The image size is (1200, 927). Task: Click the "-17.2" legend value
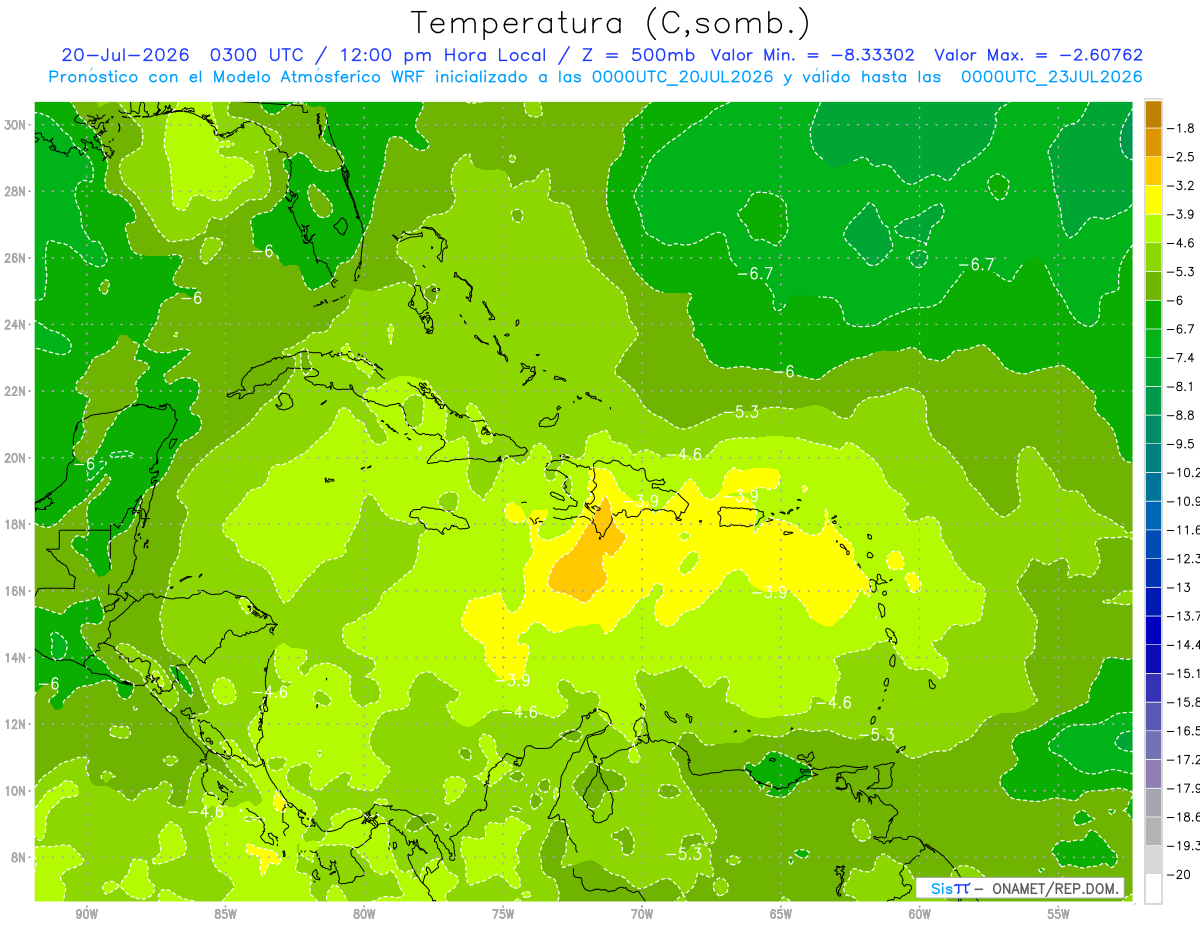pos(1184,759)
